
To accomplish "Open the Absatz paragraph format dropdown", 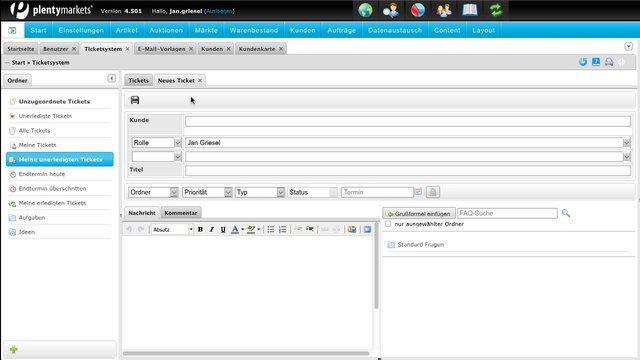I will [x=172, y=229].
